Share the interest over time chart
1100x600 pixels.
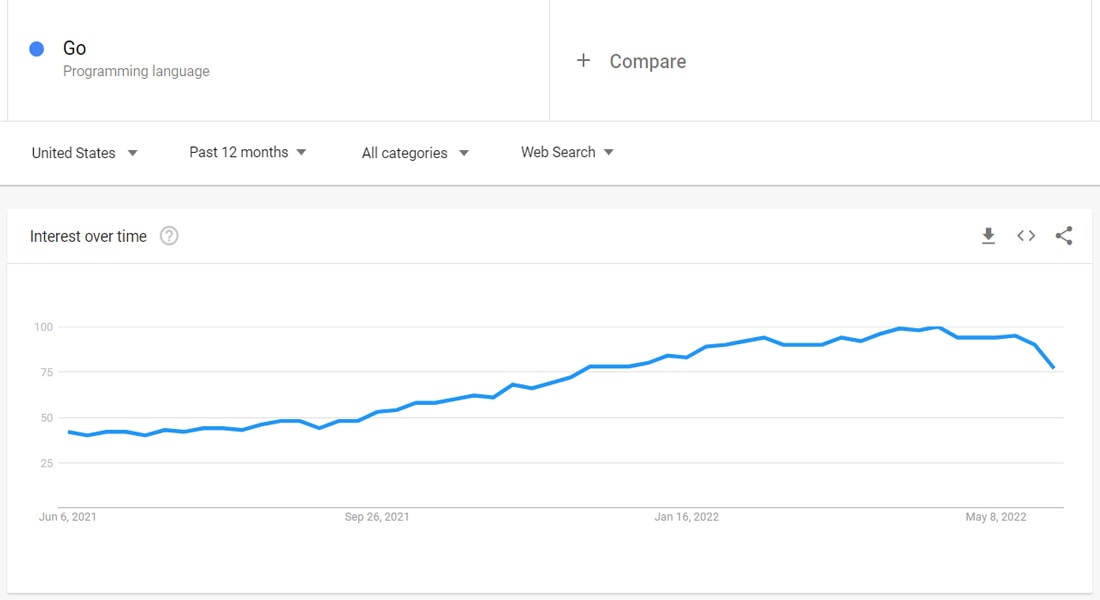coord(1064,236)
